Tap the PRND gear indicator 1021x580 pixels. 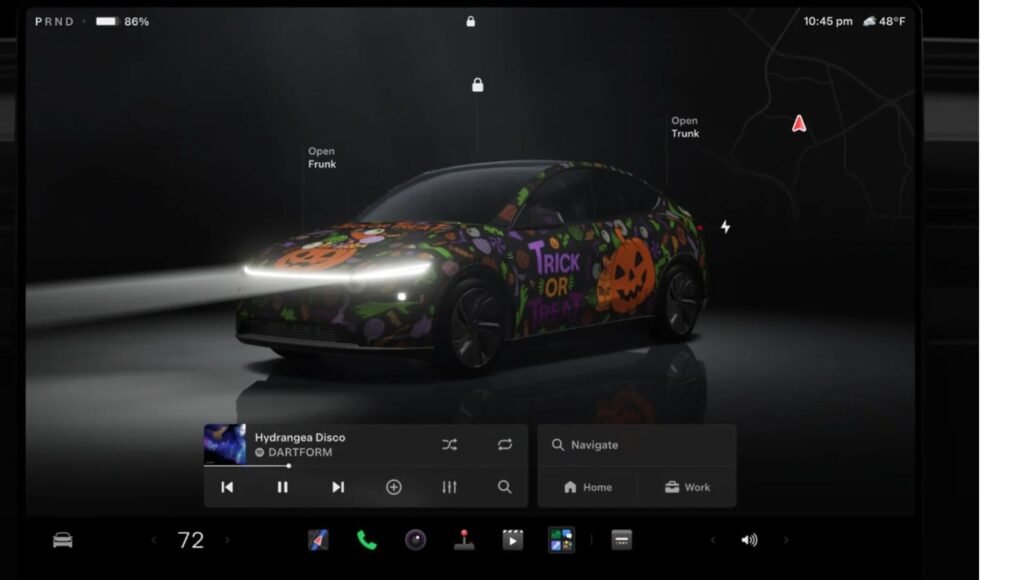[55, 21]
